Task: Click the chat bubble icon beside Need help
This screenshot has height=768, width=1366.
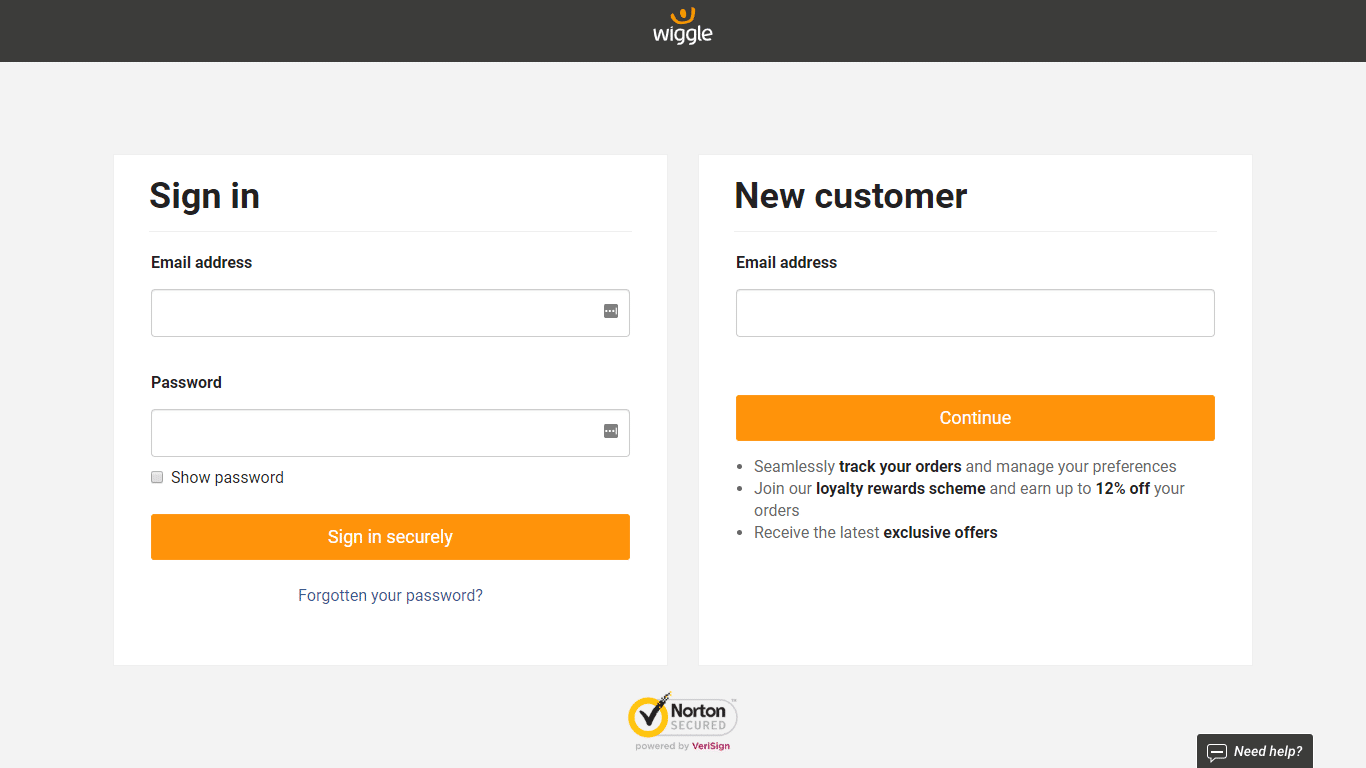Action: click(x=1216, y=752)
